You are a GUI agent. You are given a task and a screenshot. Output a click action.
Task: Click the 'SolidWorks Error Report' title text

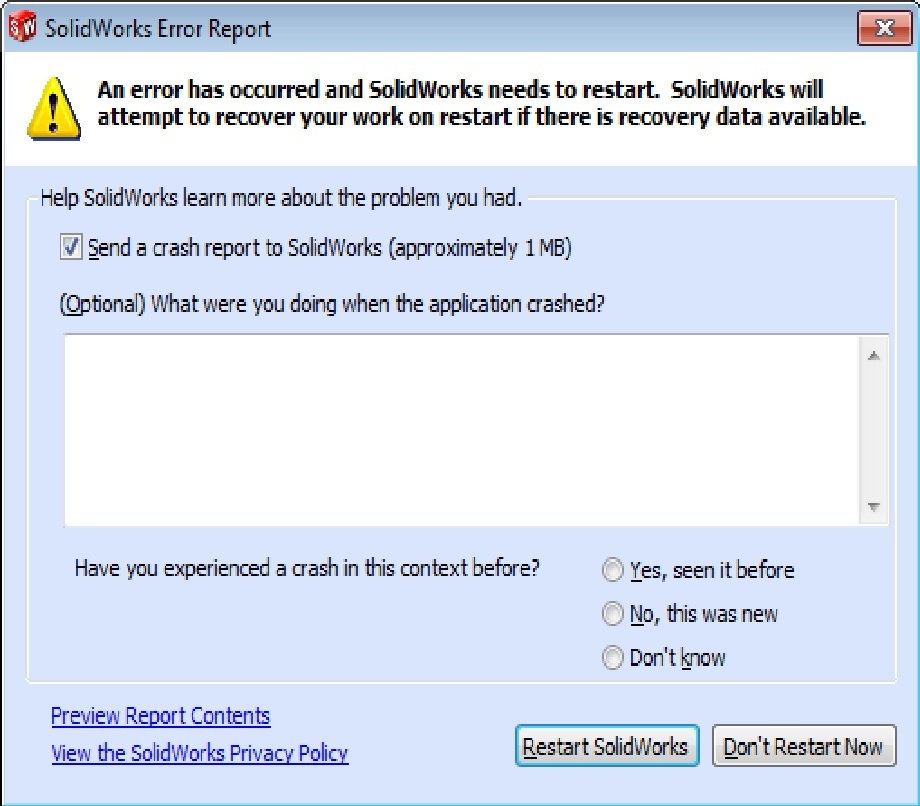(158, 28)
